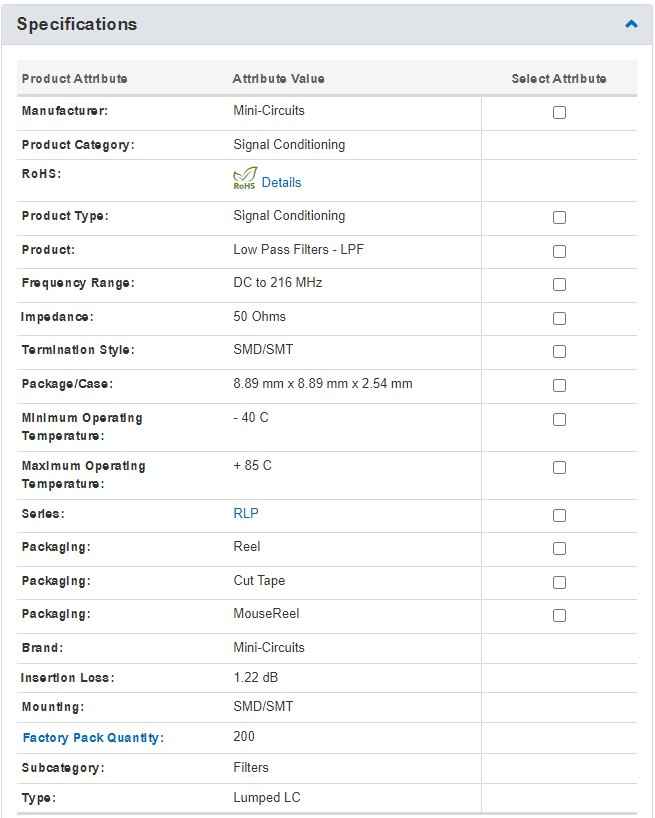This screenshot has width=655, height=818.
Task: Check the Series RLP checkbox
Action: coord(559,516)
